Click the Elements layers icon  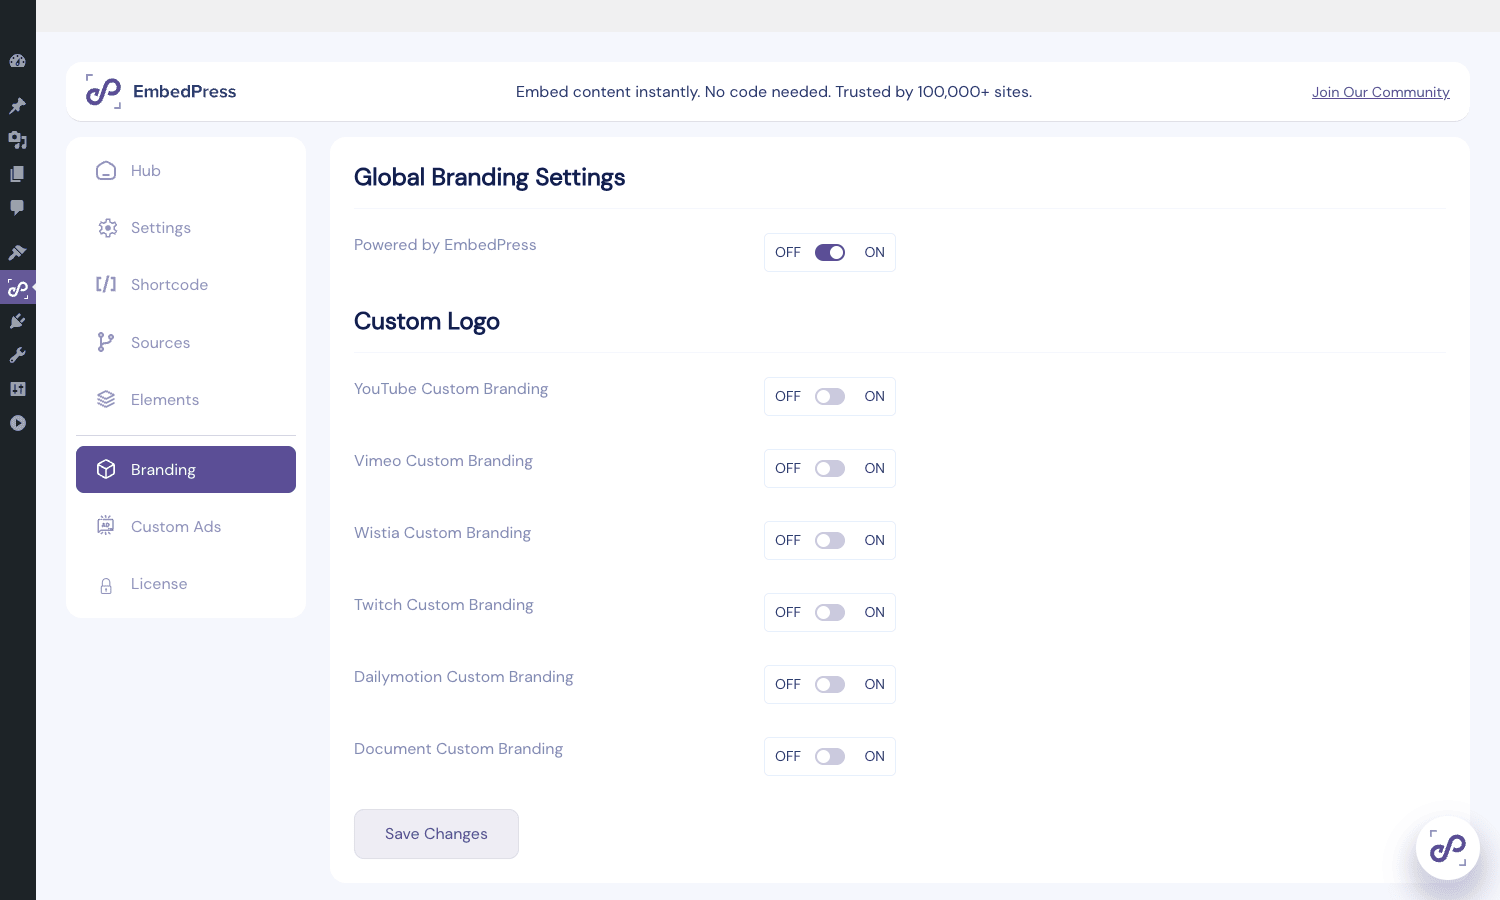pos(106,400)
